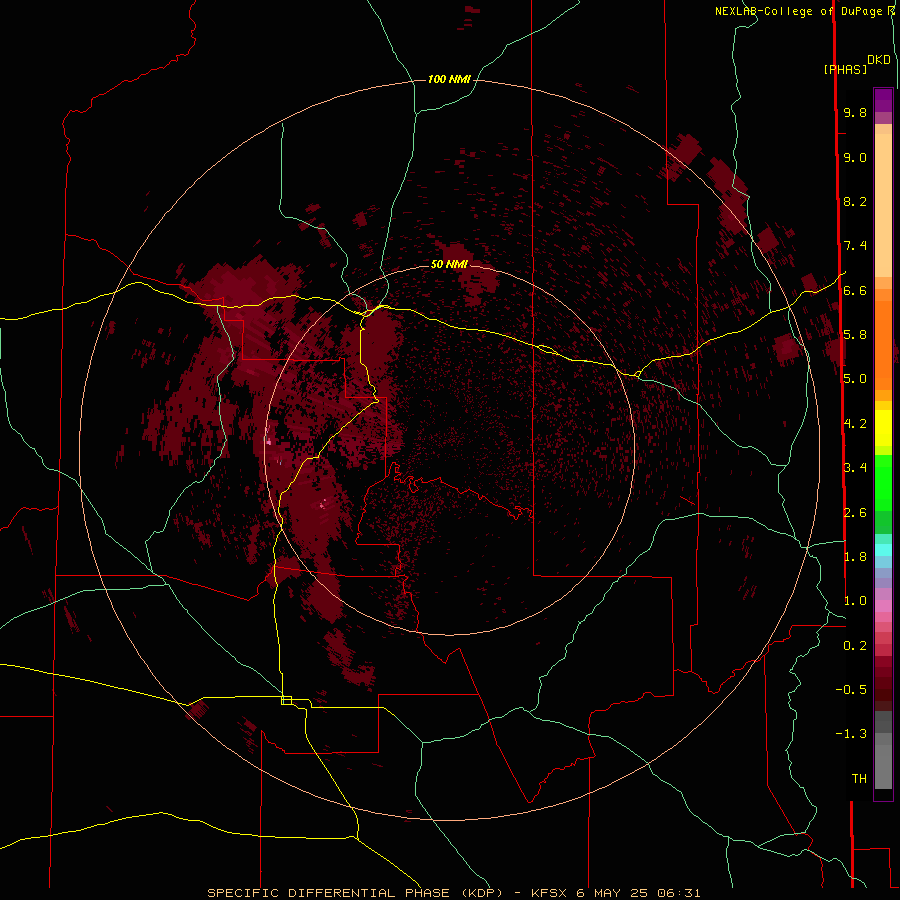The width and height of the screenshot is (900, 900).
Task: Click the 2.6 value on the color scale
Action: [855, 513]
